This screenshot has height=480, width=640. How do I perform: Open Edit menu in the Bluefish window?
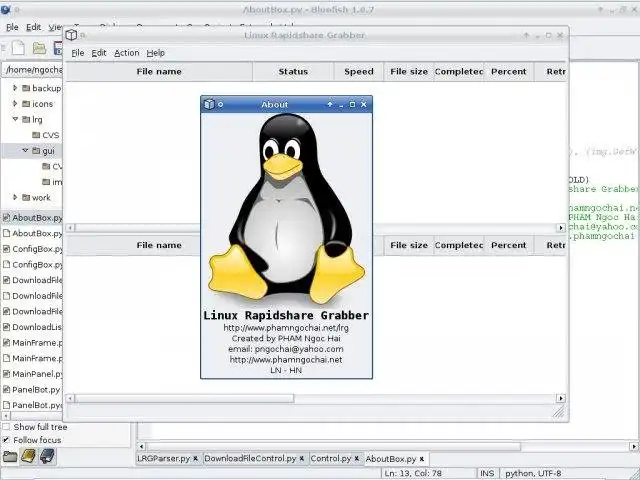33,27
